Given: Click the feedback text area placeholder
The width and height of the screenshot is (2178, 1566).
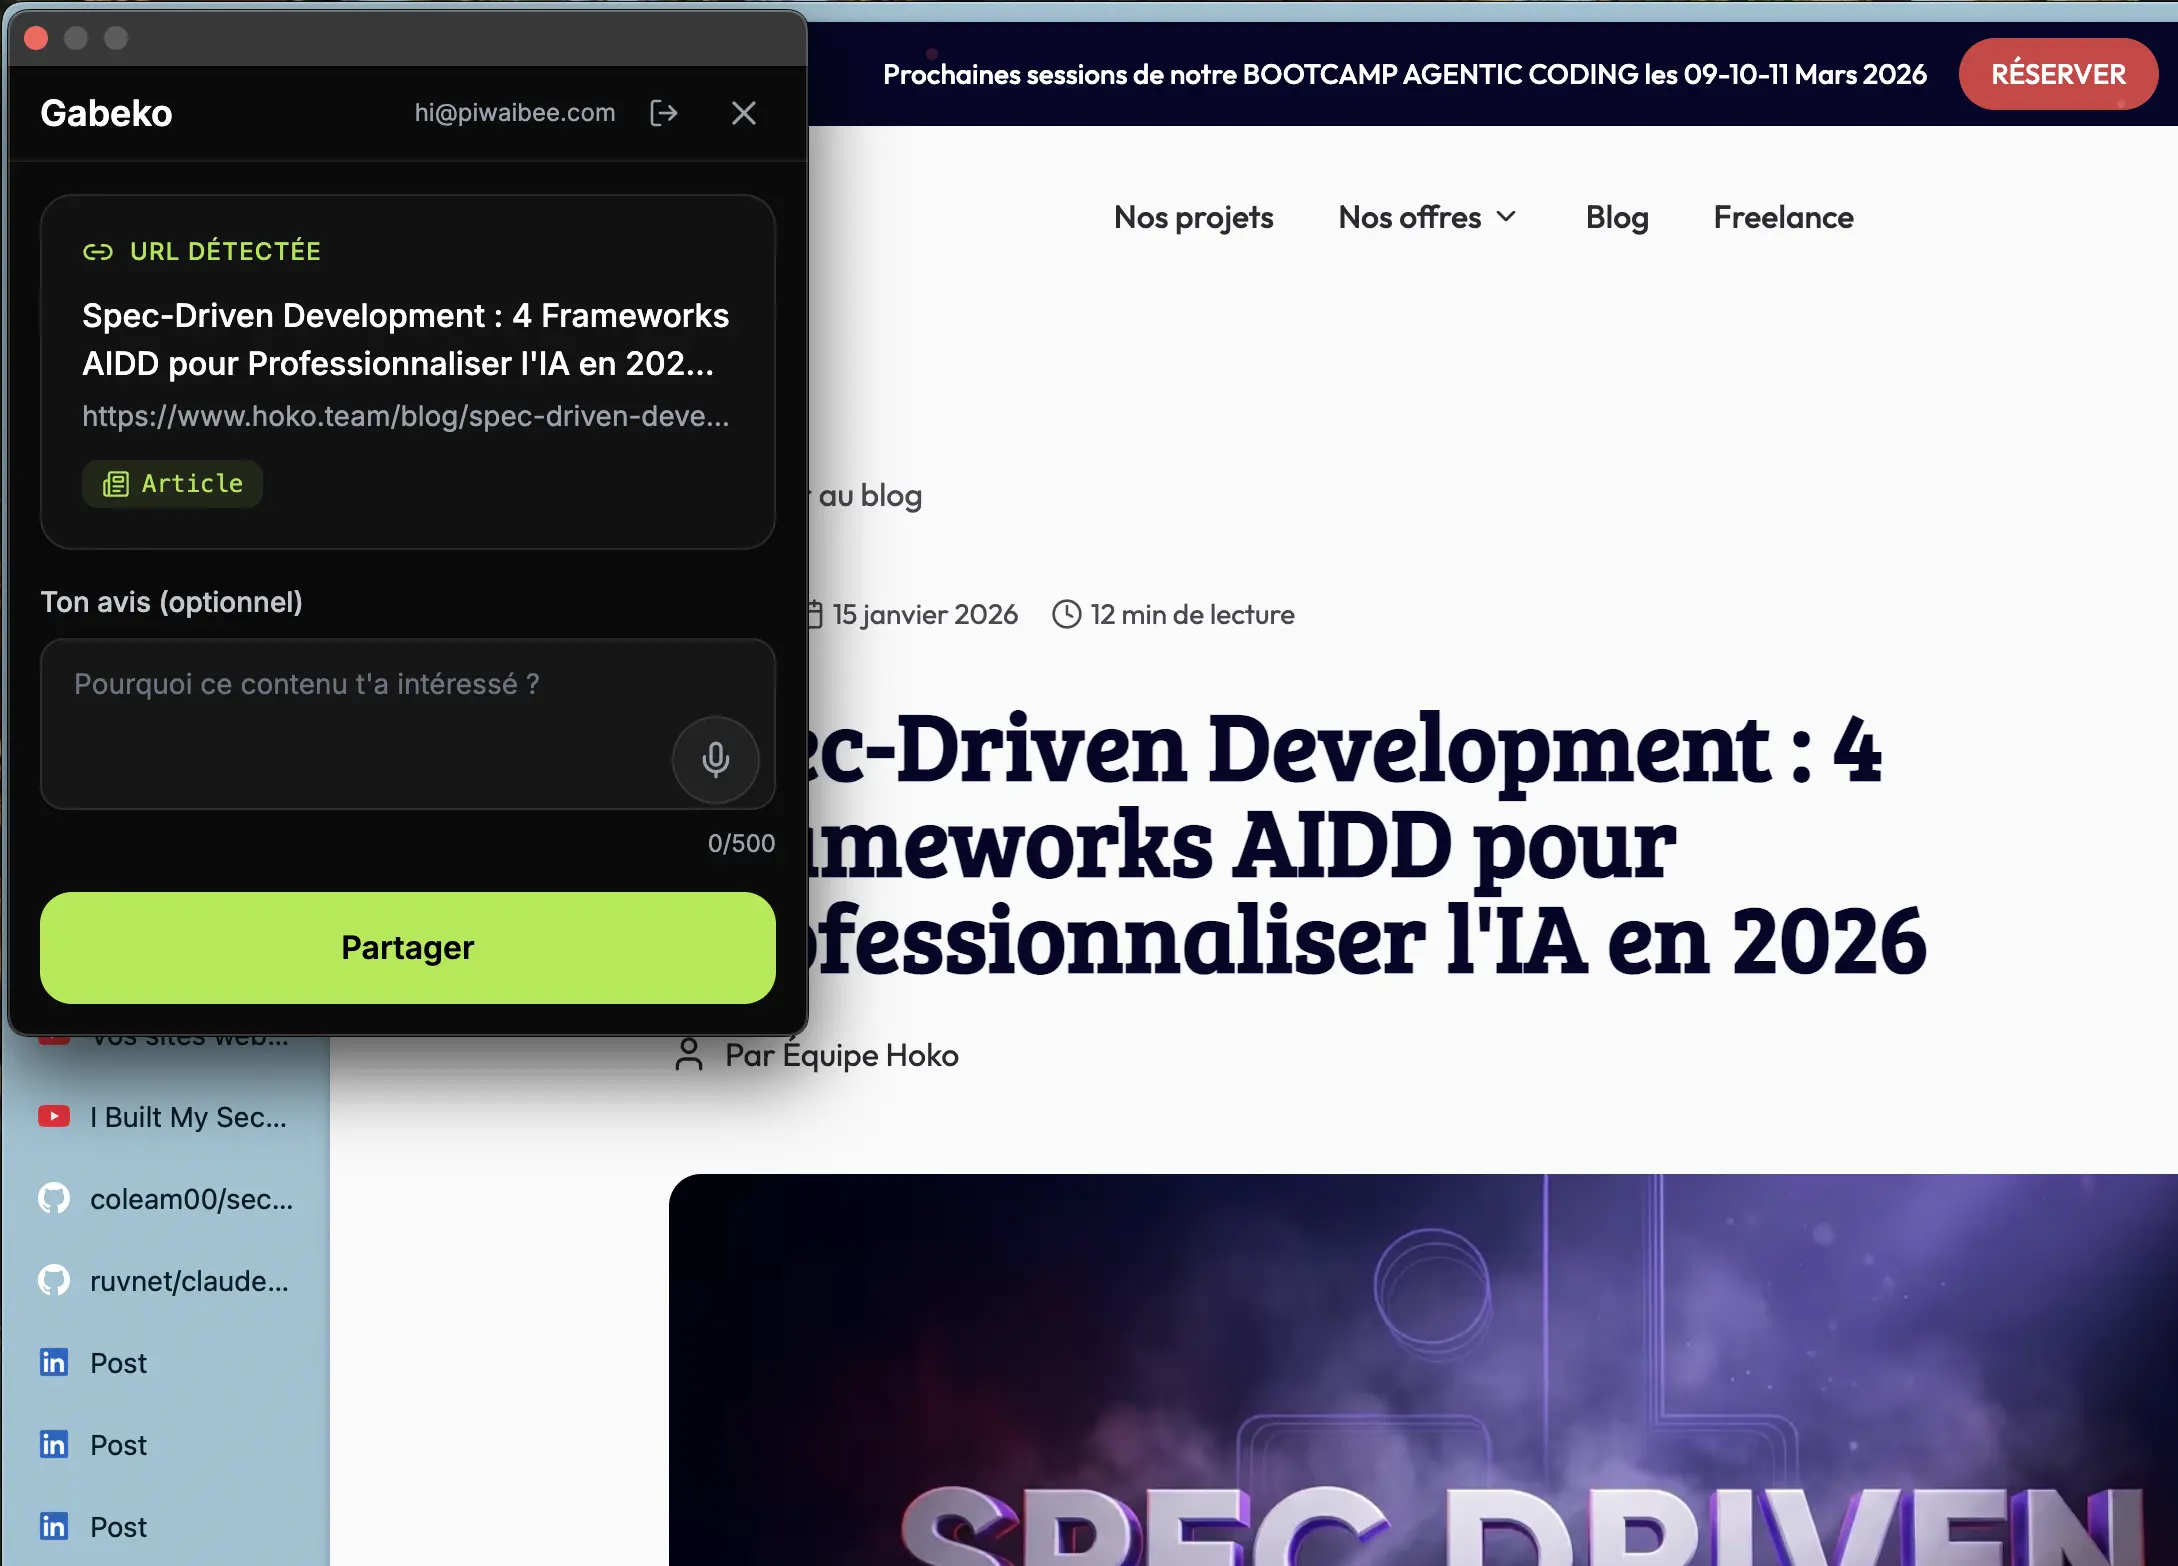Looking at the screenshot, I should click(305, 684).
